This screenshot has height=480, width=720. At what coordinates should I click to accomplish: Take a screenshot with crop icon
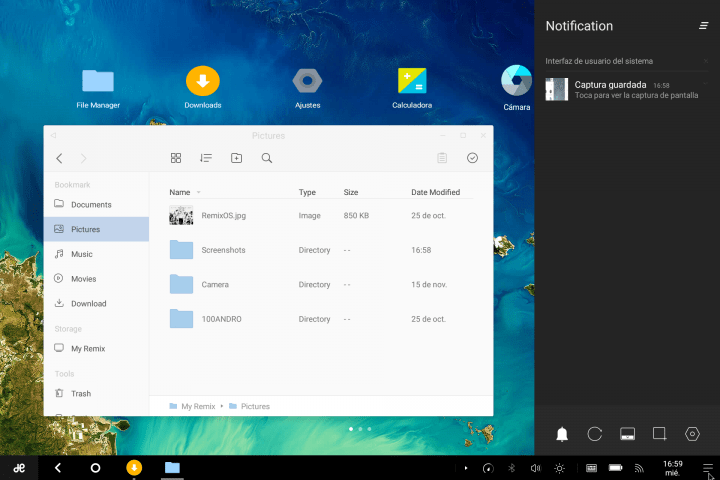point(660,434)
